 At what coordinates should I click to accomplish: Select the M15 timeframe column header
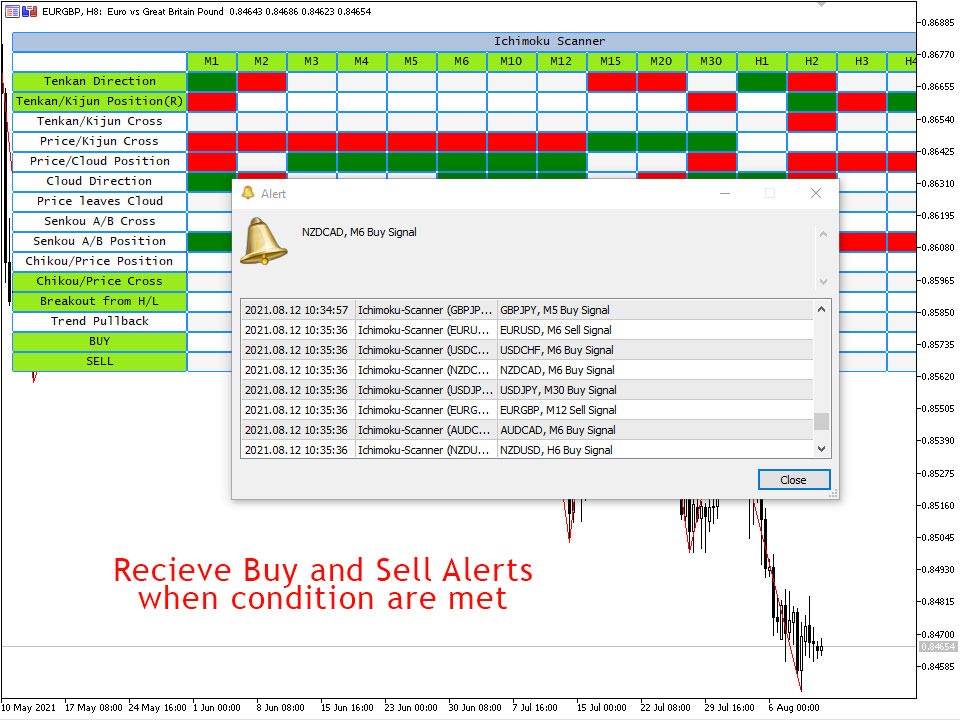coord(611,62)
